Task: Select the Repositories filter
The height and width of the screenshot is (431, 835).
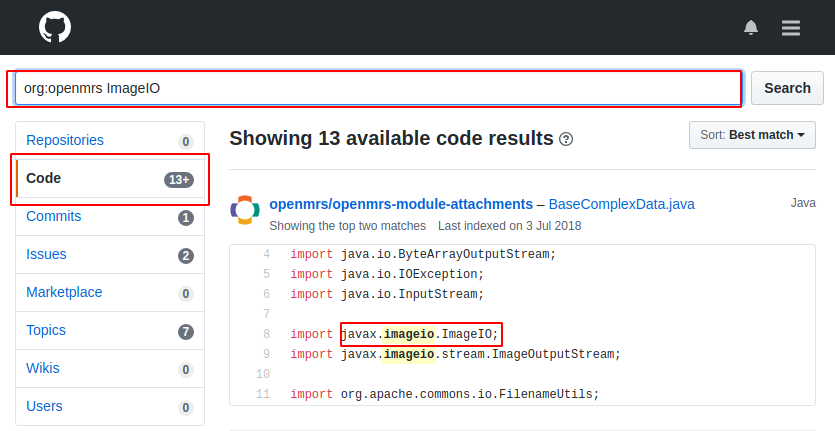Action: point(110,141)
